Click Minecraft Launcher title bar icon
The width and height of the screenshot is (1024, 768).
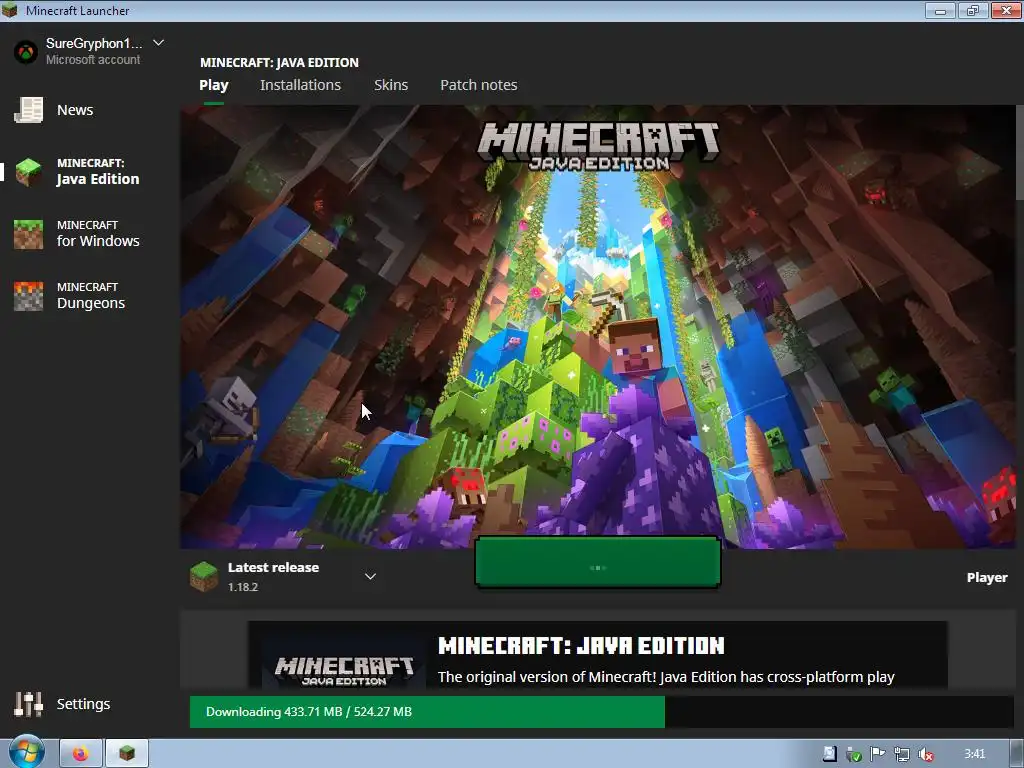(10, 10)
